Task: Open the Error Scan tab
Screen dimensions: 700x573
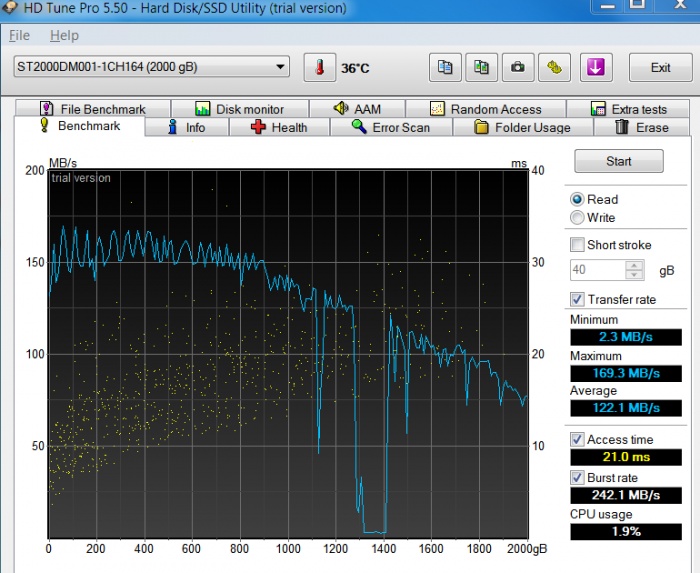Action: [x=390, y=128]
